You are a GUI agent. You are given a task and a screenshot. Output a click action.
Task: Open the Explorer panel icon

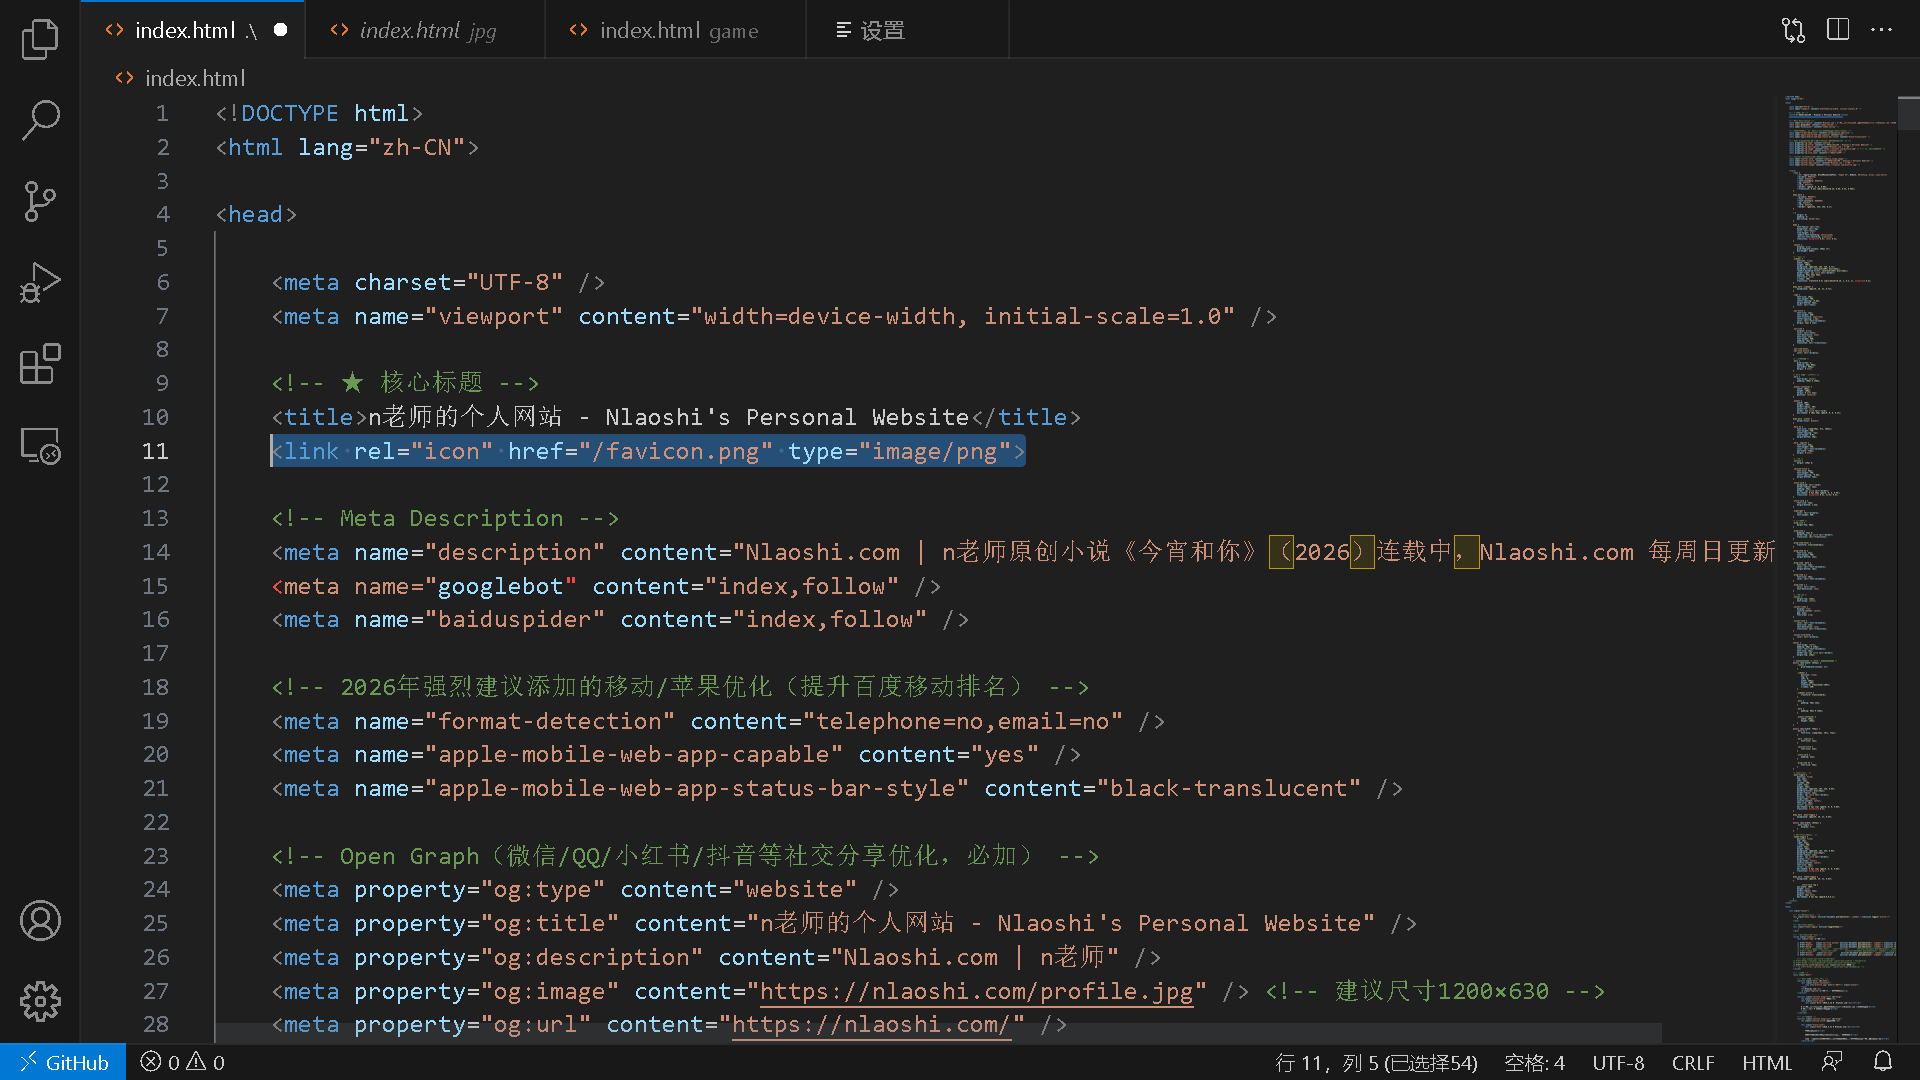click(x=40, y=40)
